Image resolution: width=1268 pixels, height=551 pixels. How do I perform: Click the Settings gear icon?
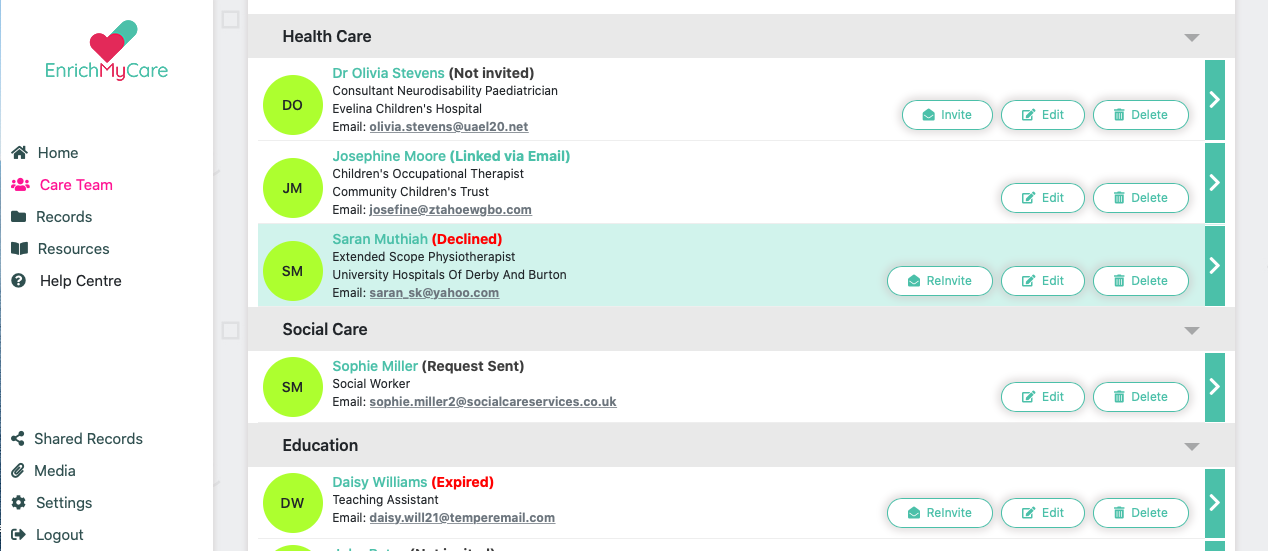(x=18, y=503)
